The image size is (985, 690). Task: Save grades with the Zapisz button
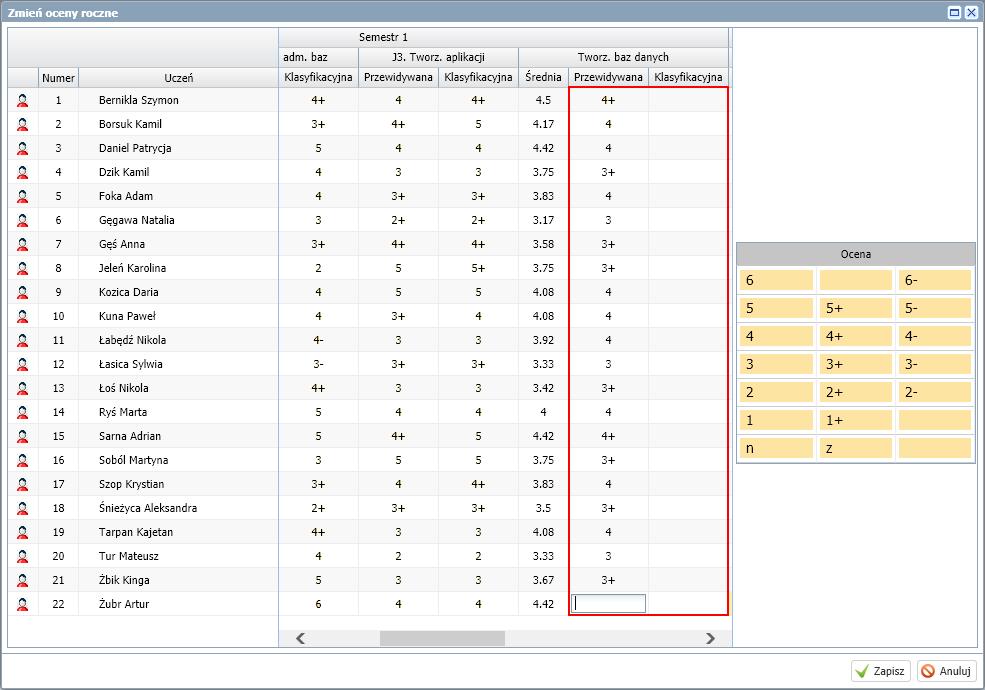click(881, 671)
